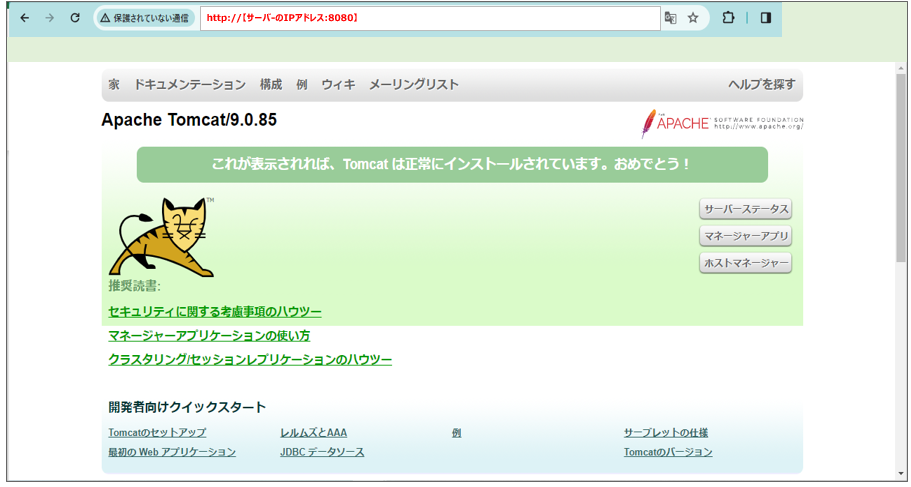Open マネージャーアプリケーションの使い方 link

pos(209,336)
